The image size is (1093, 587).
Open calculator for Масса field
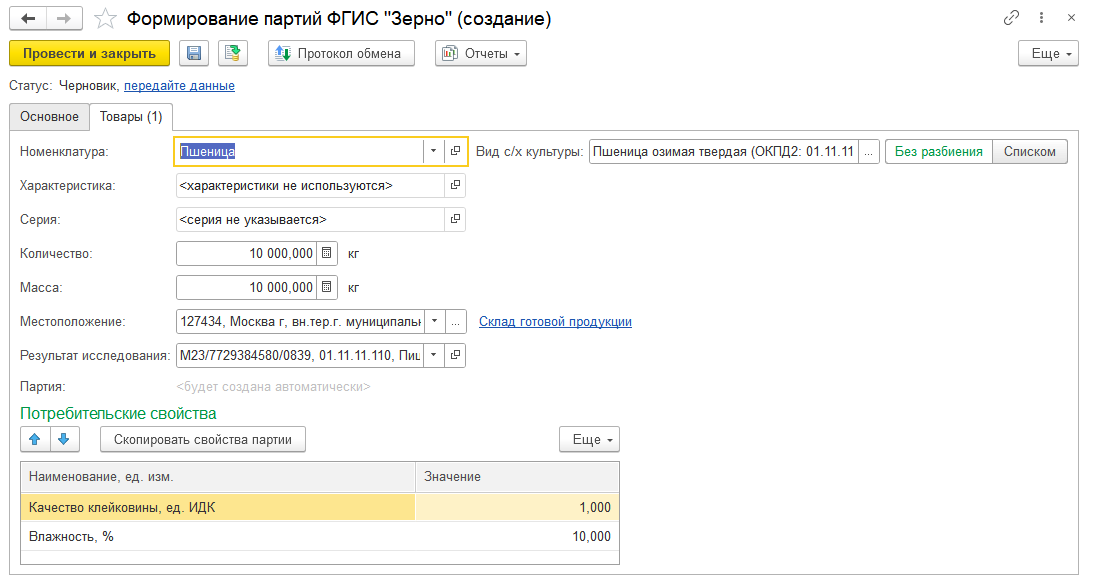(x=327, y=288)
